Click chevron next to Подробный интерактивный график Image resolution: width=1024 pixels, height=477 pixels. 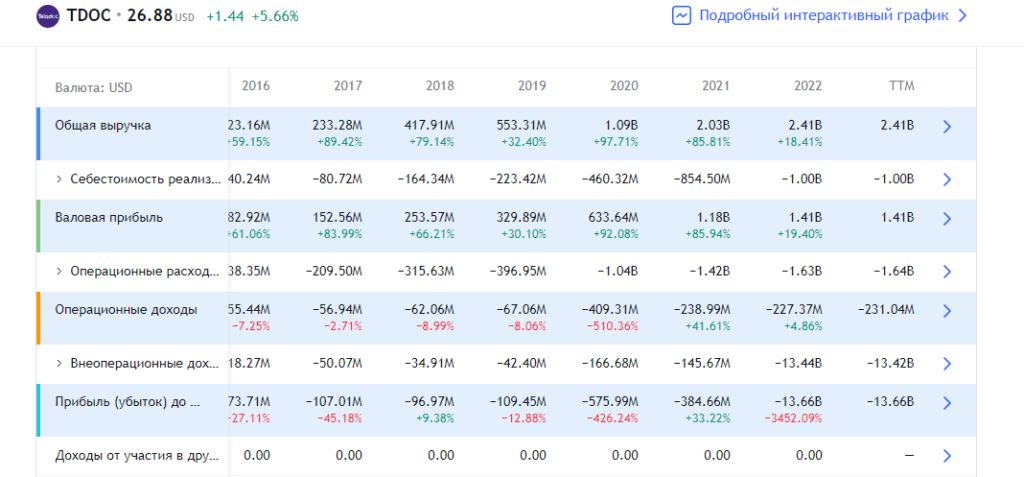(x=961, y=16)
